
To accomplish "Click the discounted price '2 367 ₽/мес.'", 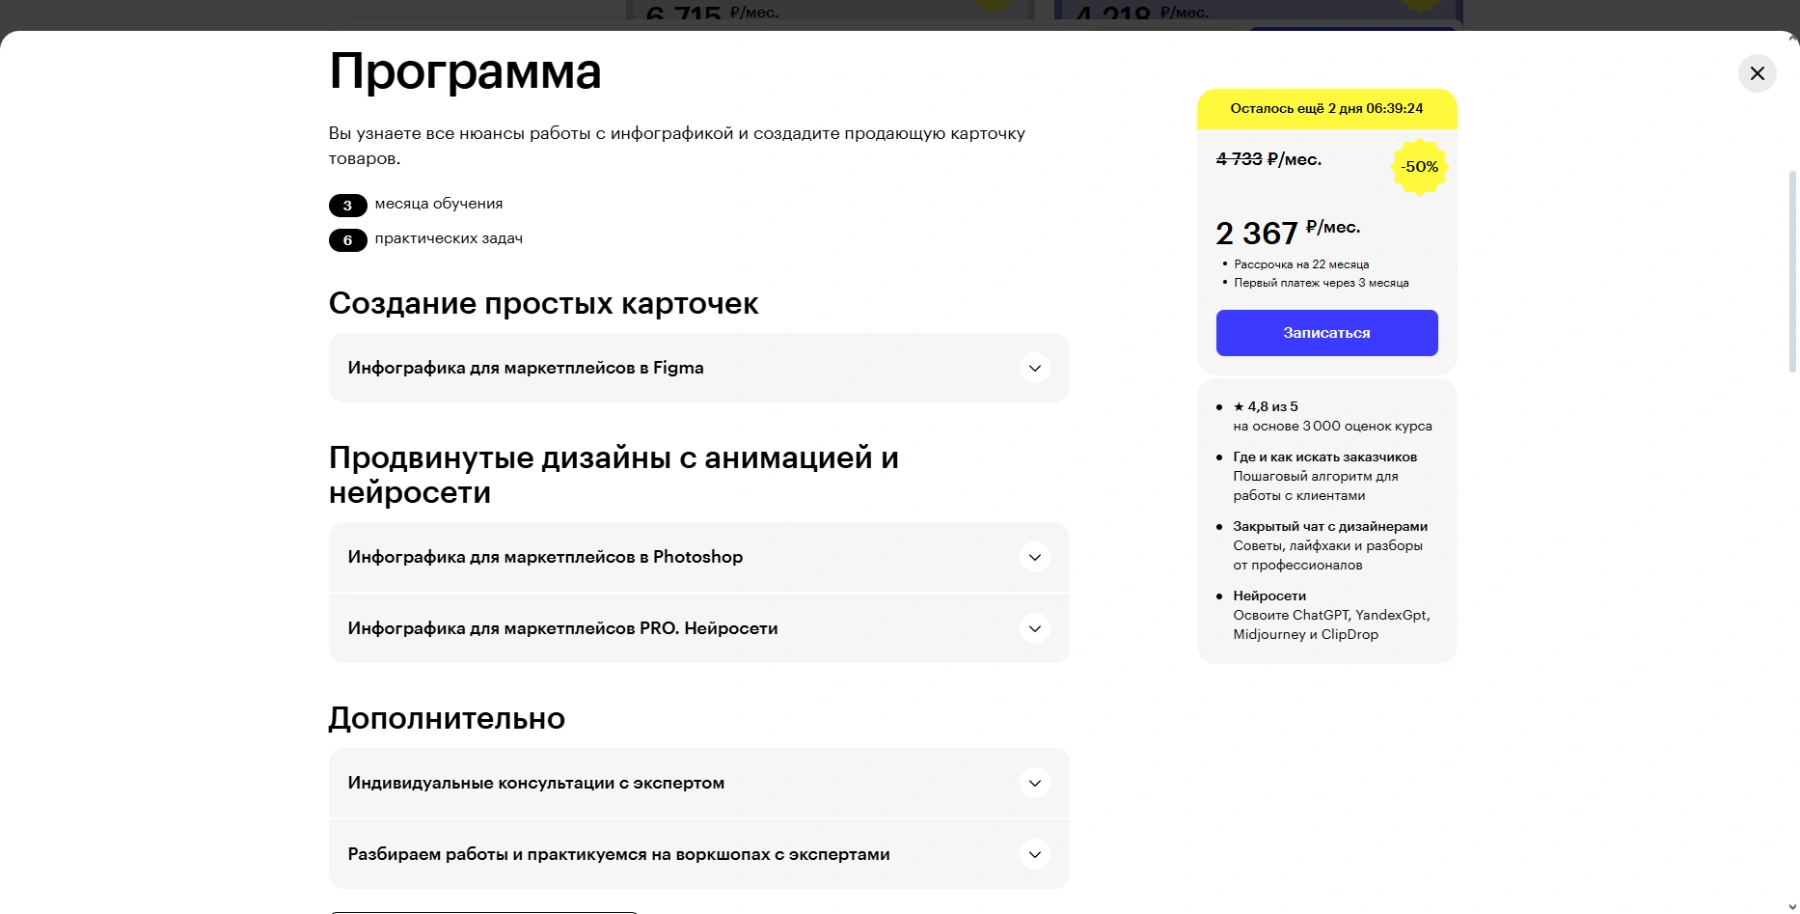I will click(x=1287, y=230).
